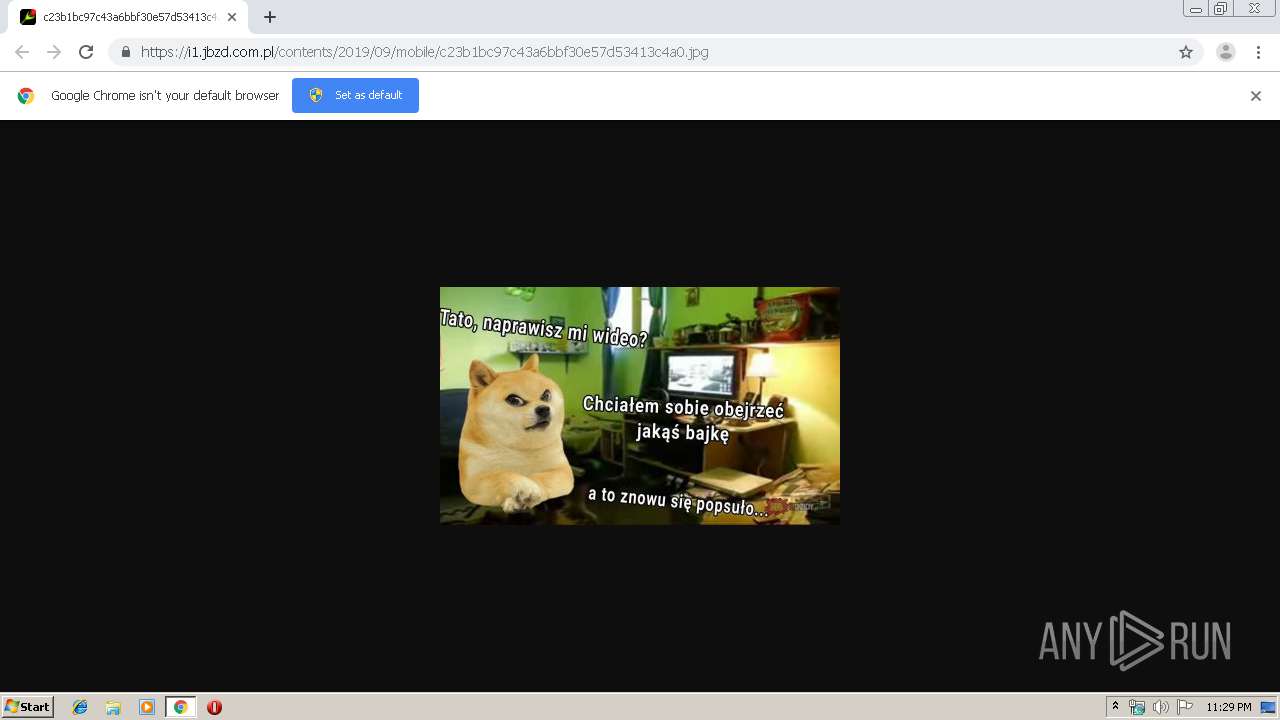
Task: Open the clock showing 11:29 PM
Action: (1228, 707)
